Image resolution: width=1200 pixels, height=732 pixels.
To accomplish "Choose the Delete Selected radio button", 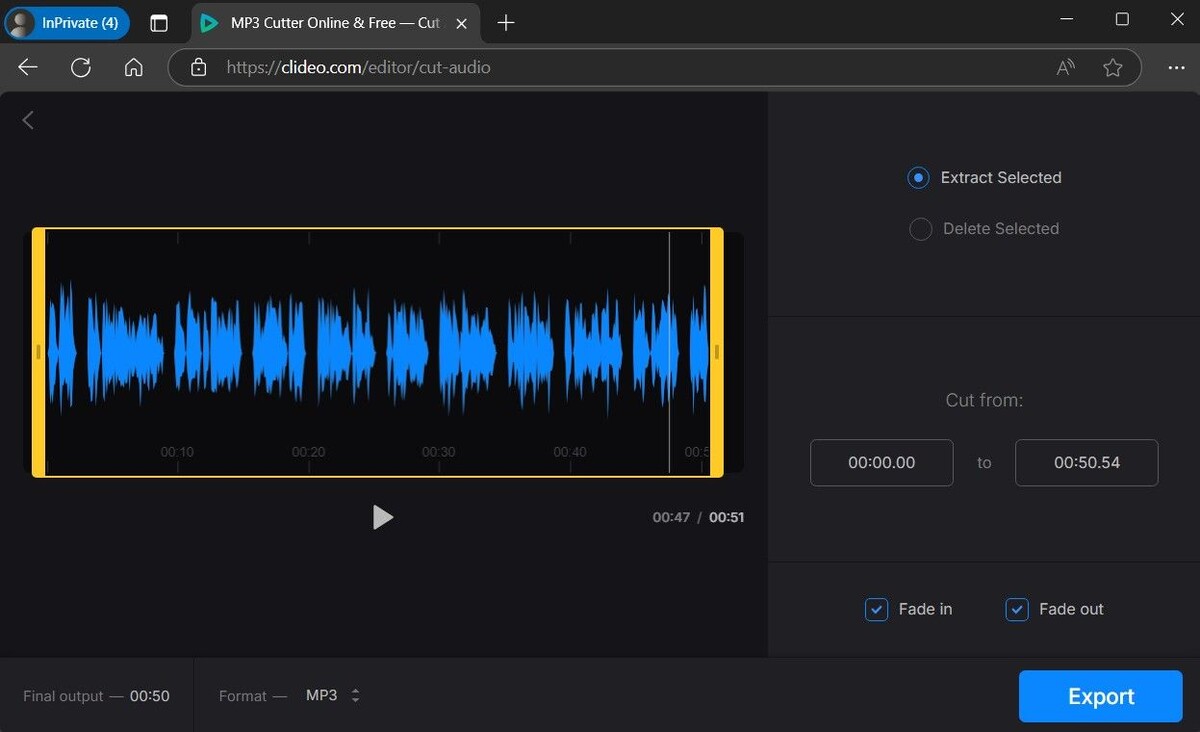I will coord(920,229).
